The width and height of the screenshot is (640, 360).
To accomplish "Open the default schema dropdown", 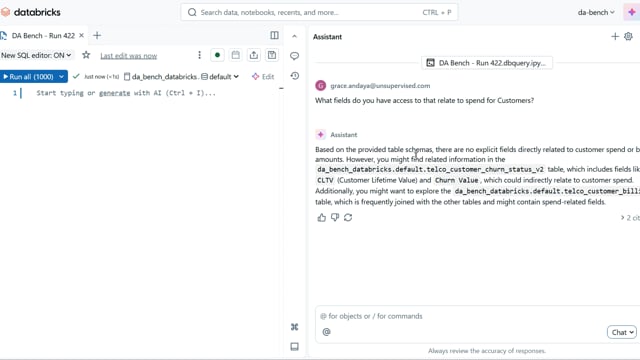I will (x=220, y=77).
